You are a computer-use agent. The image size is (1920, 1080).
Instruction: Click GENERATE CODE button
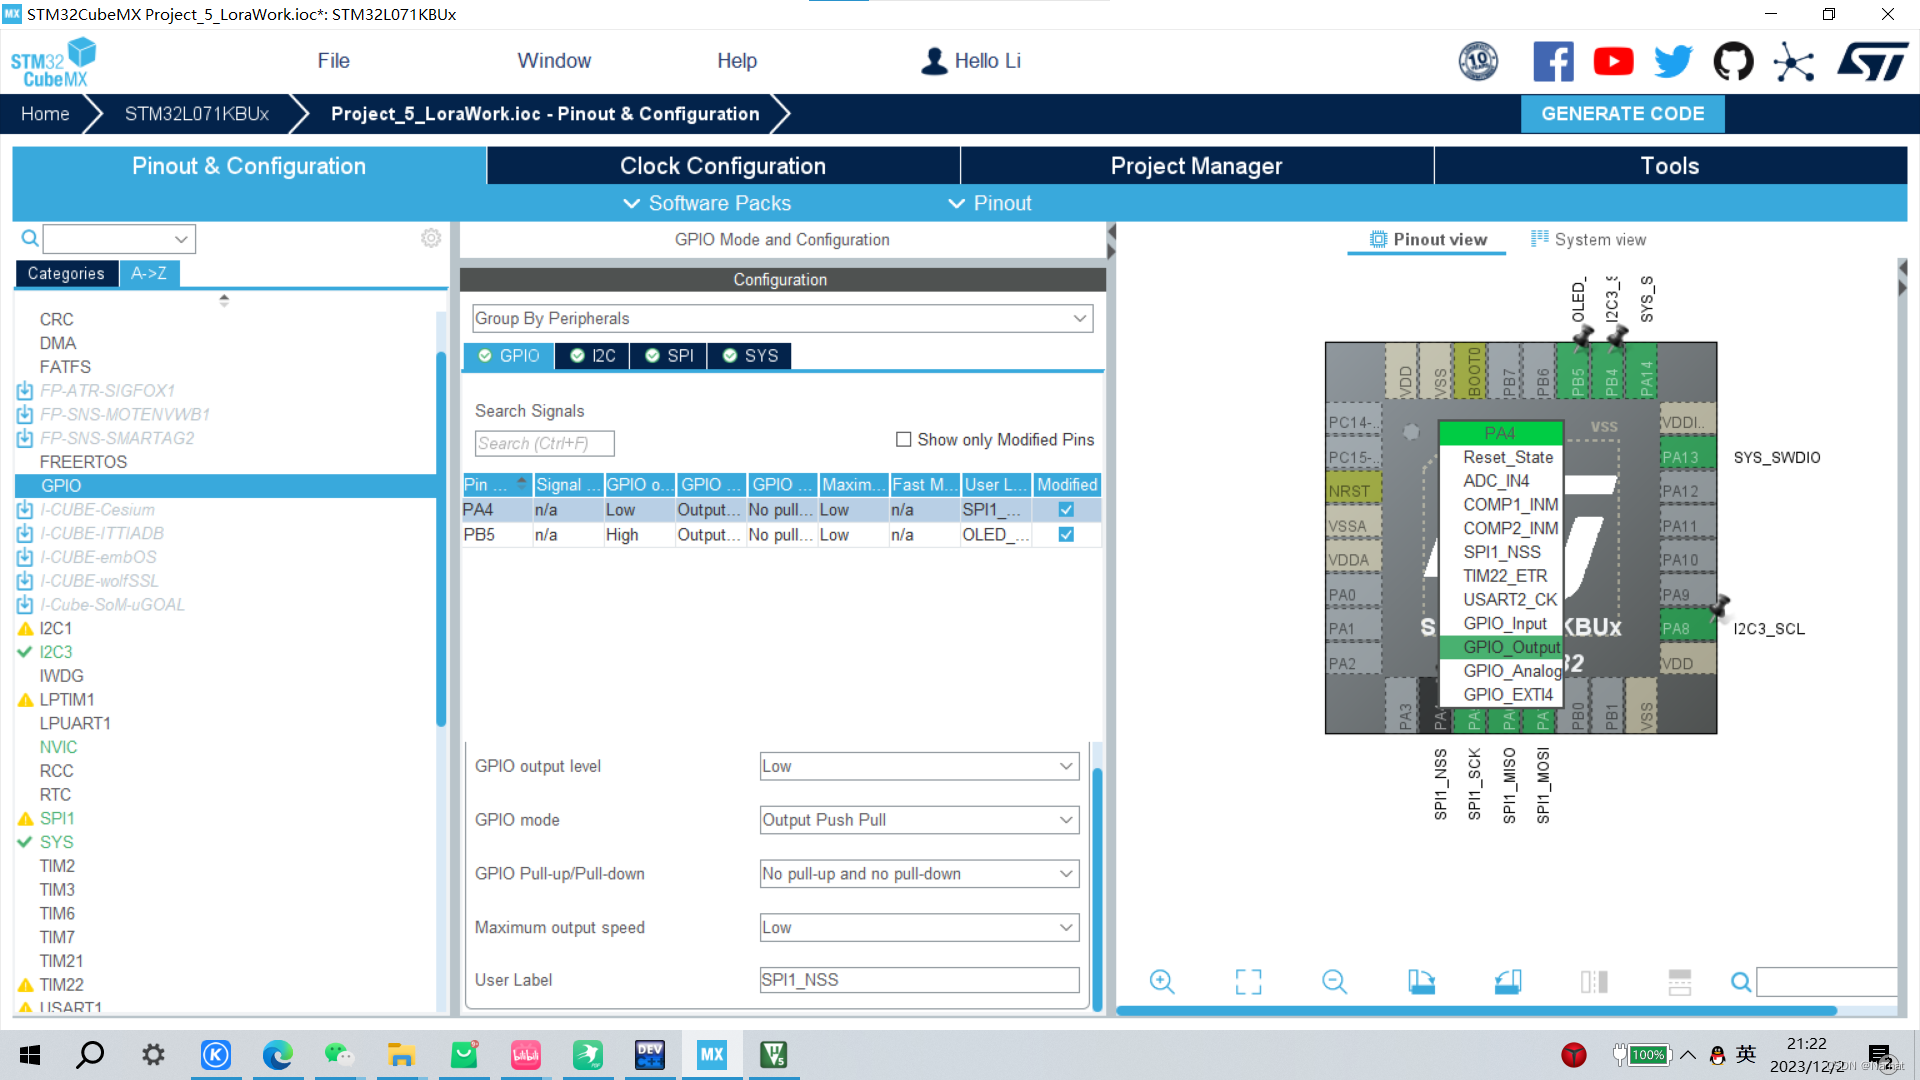coord(1622,114)
